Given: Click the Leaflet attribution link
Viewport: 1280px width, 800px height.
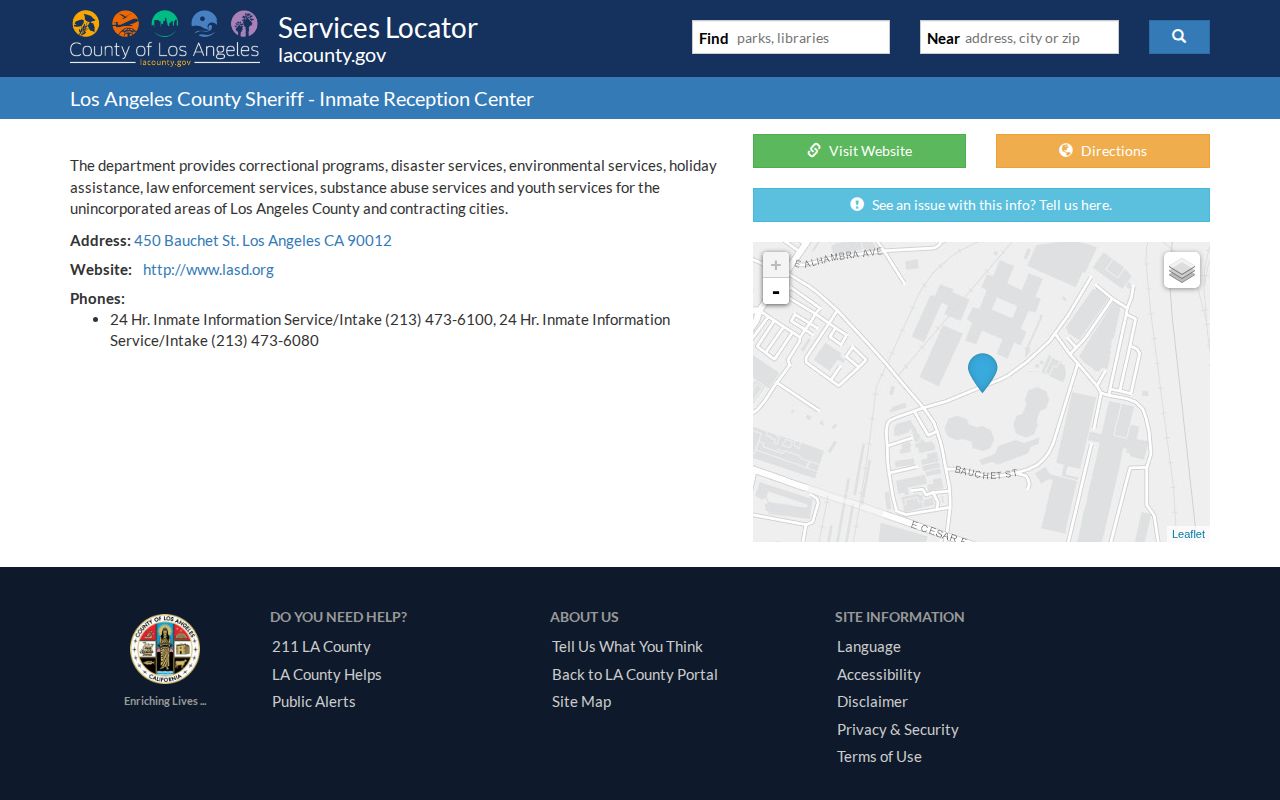Looking at the screenshot, I should (1188, 534).
